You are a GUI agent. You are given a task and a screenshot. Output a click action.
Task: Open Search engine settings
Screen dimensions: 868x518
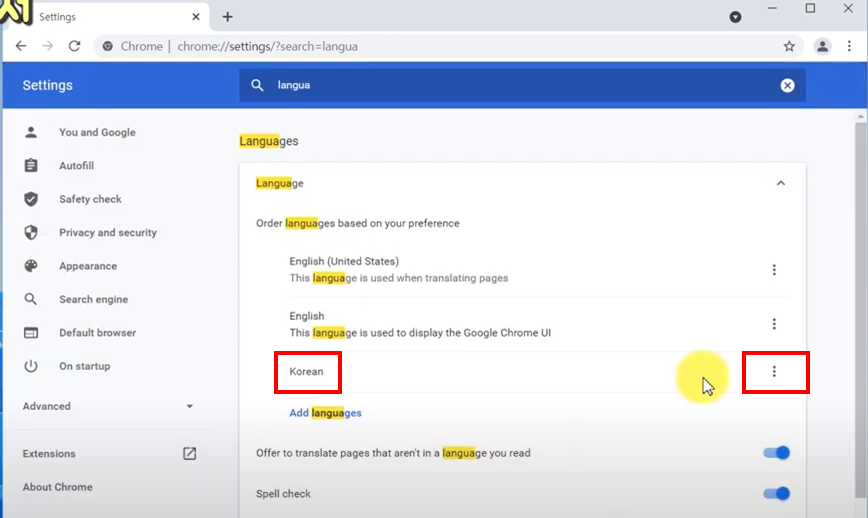[x=94, y=299]
